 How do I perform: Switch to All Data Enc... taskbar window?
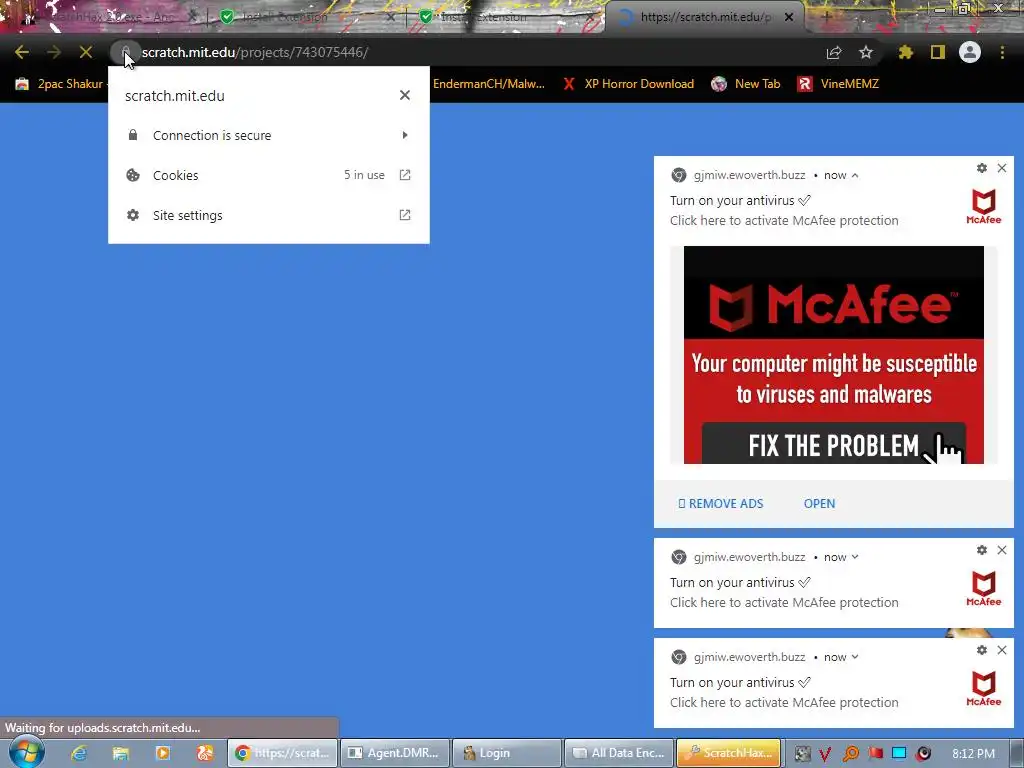[619, 753]
